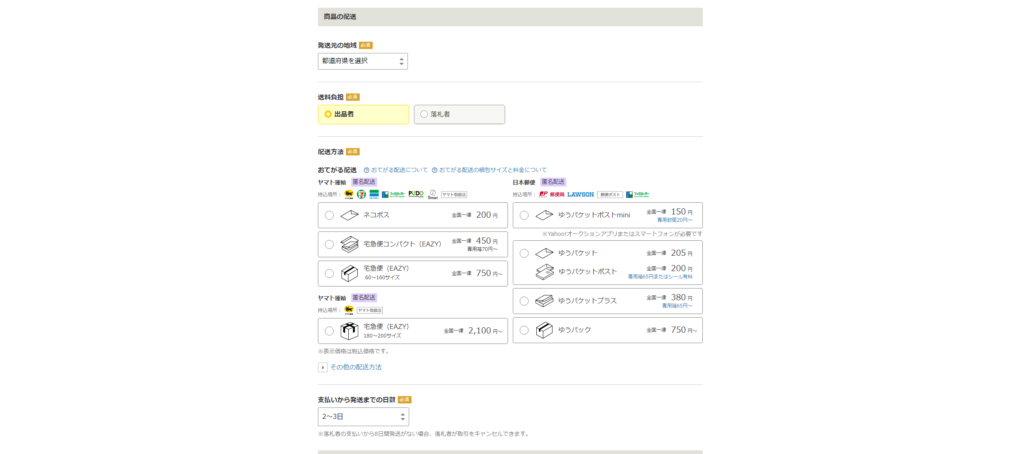Screen dimensions: 1024x454
Task: Click the PUDO drop-off location logo
Action: 416,194
